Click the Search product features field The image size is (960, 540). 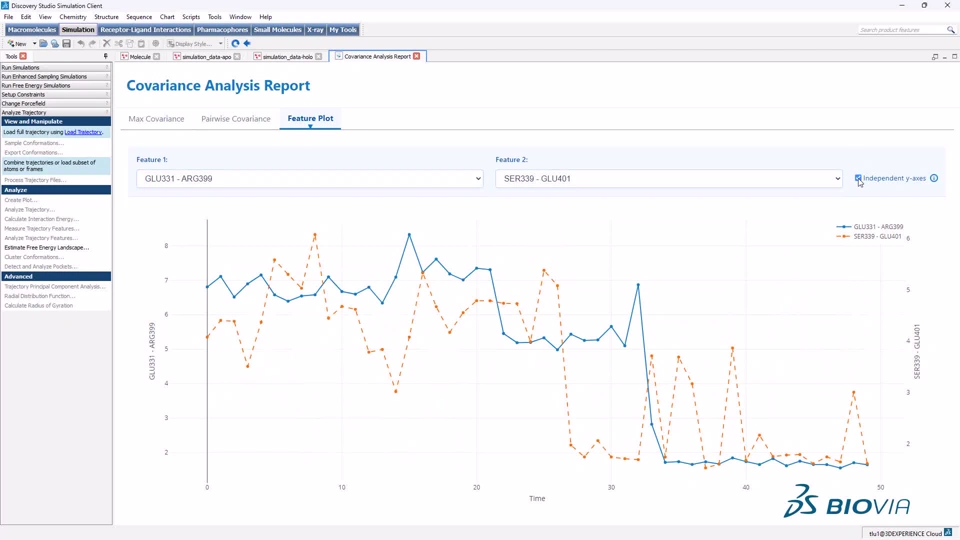[x=901, y=29]
